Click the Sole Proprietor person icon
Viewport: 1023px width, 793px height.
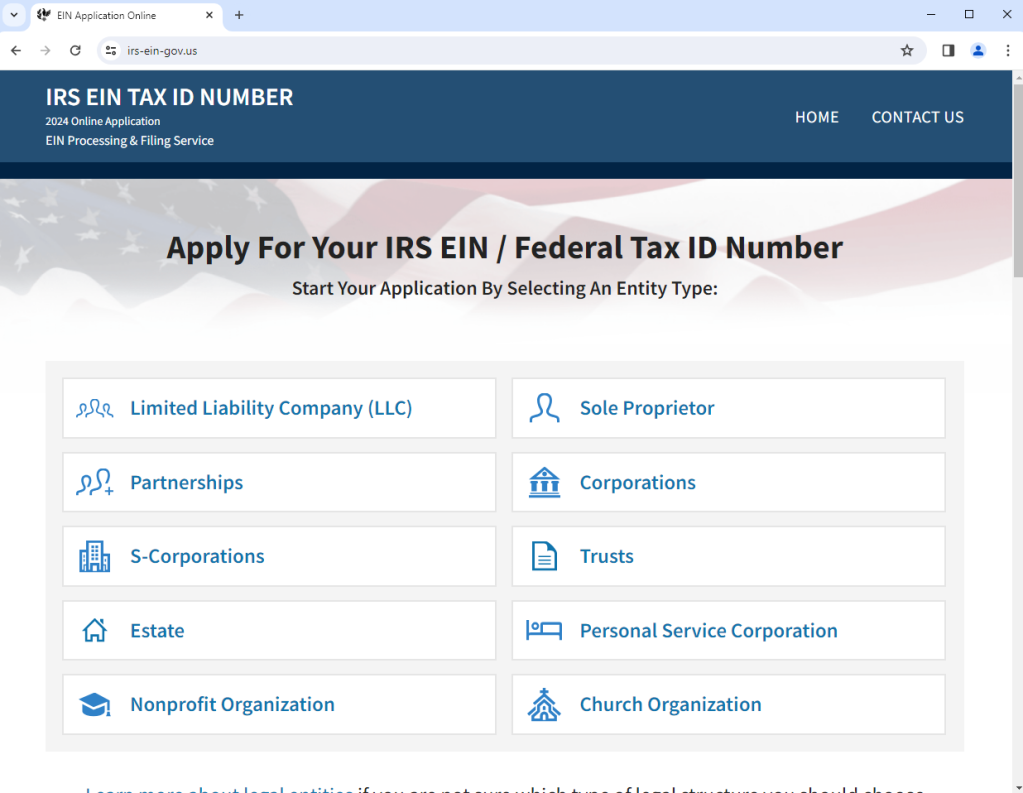pyautogui.click(x=544, y=408)
